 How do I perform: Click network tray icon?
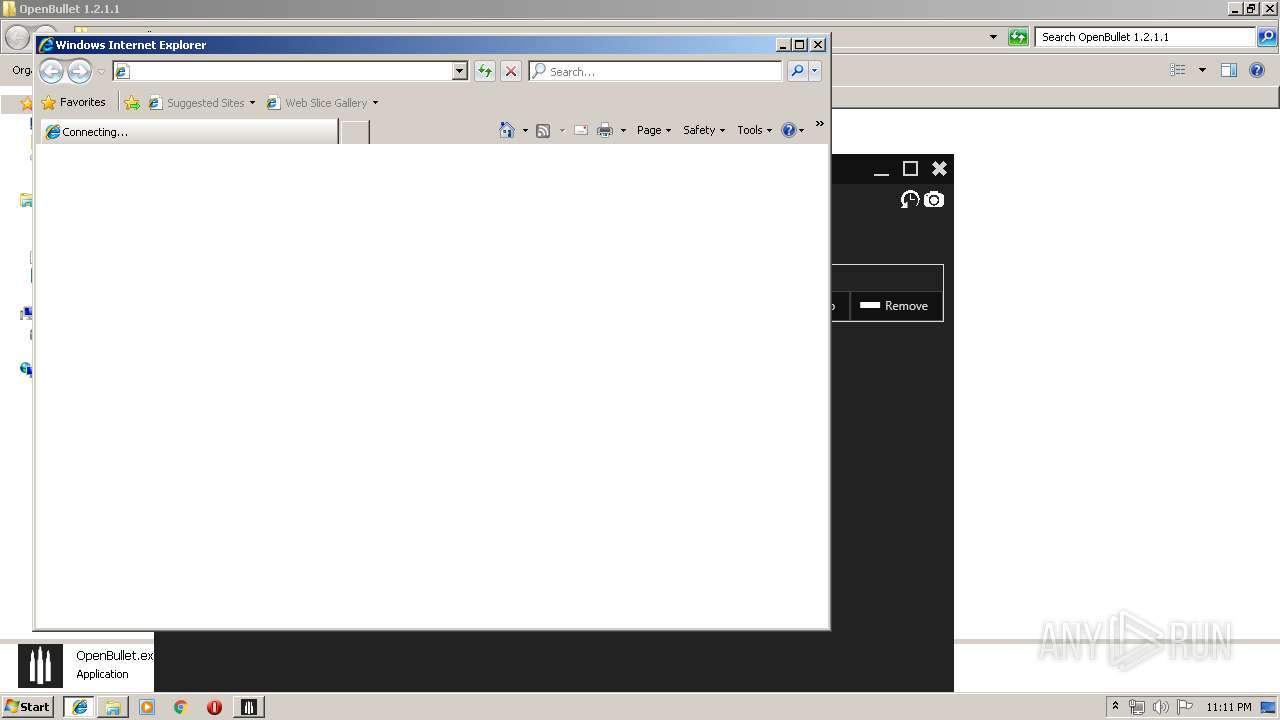click(1137, 707)
